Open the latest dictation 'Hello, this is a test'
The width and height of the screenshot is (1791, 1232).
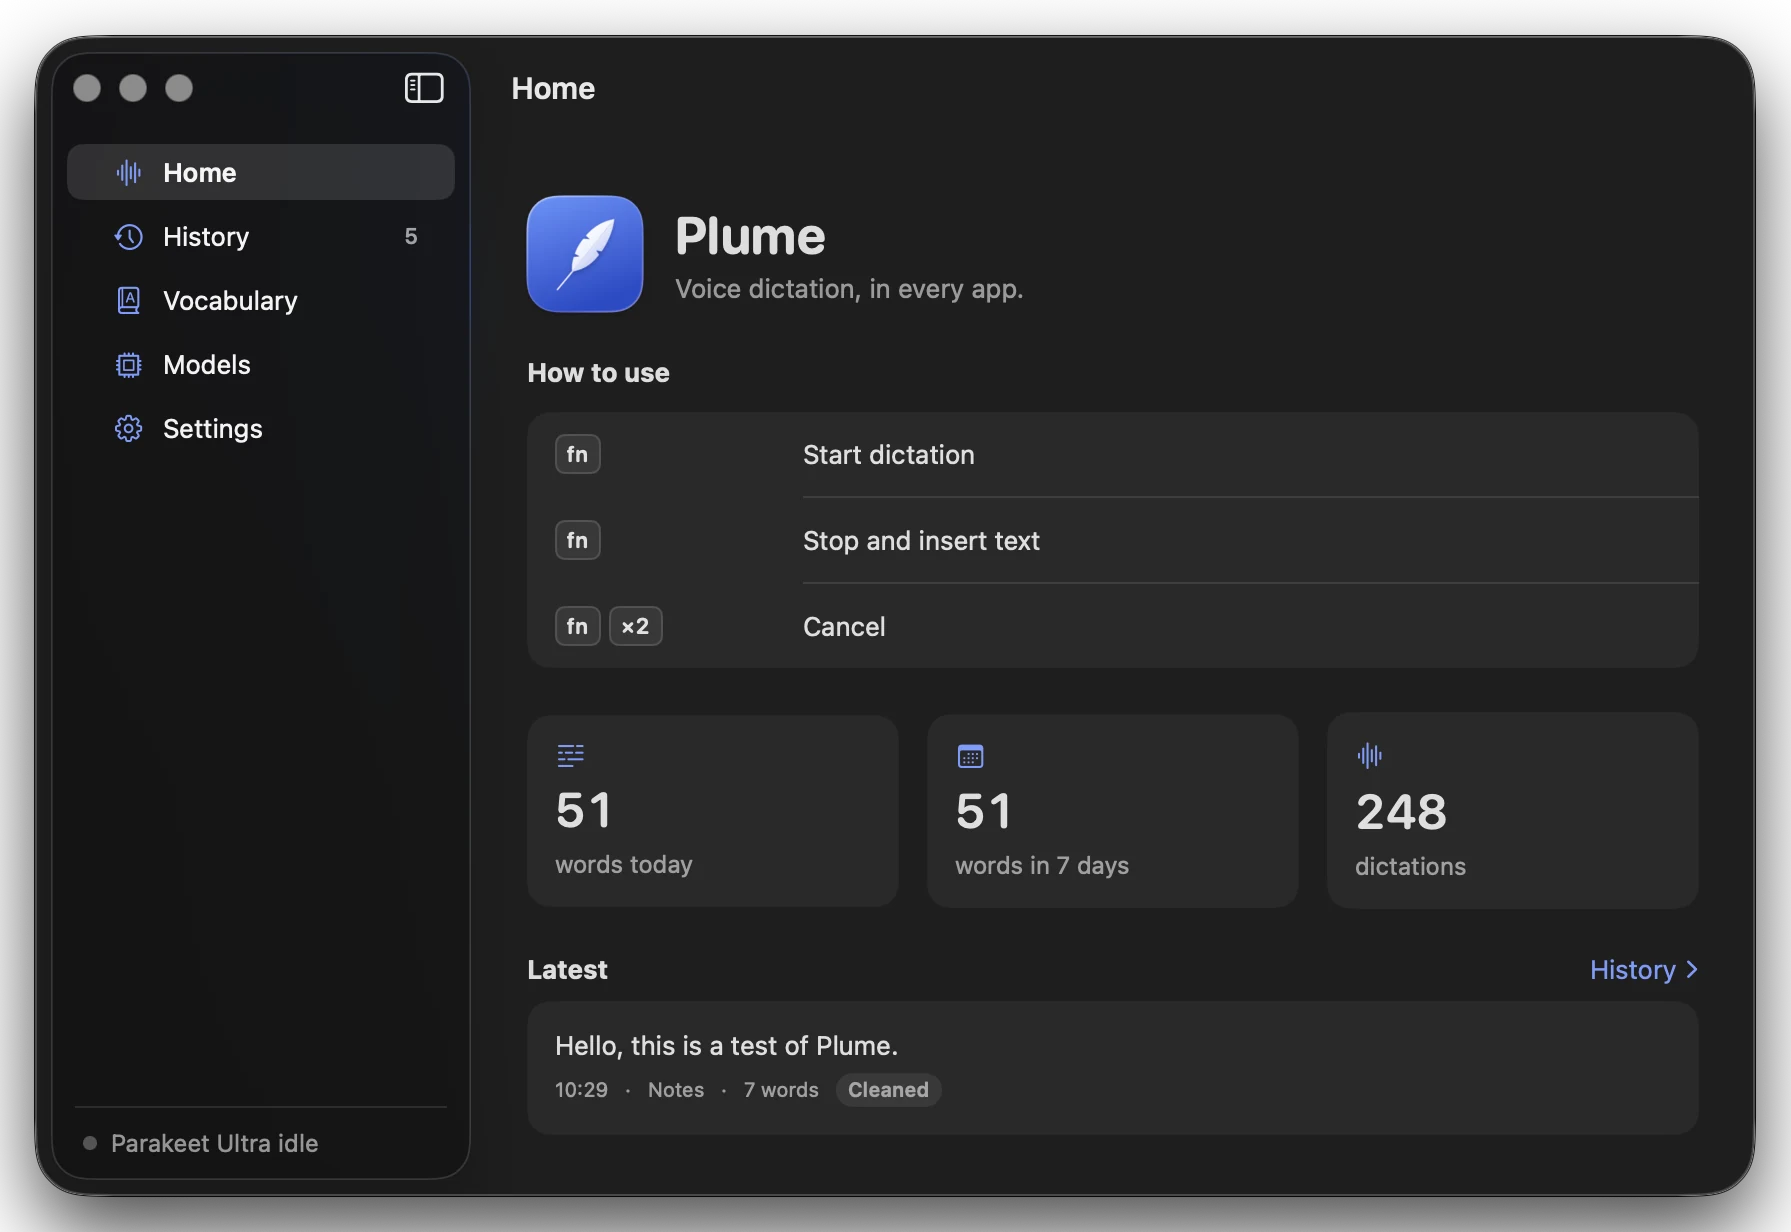1113,1068
